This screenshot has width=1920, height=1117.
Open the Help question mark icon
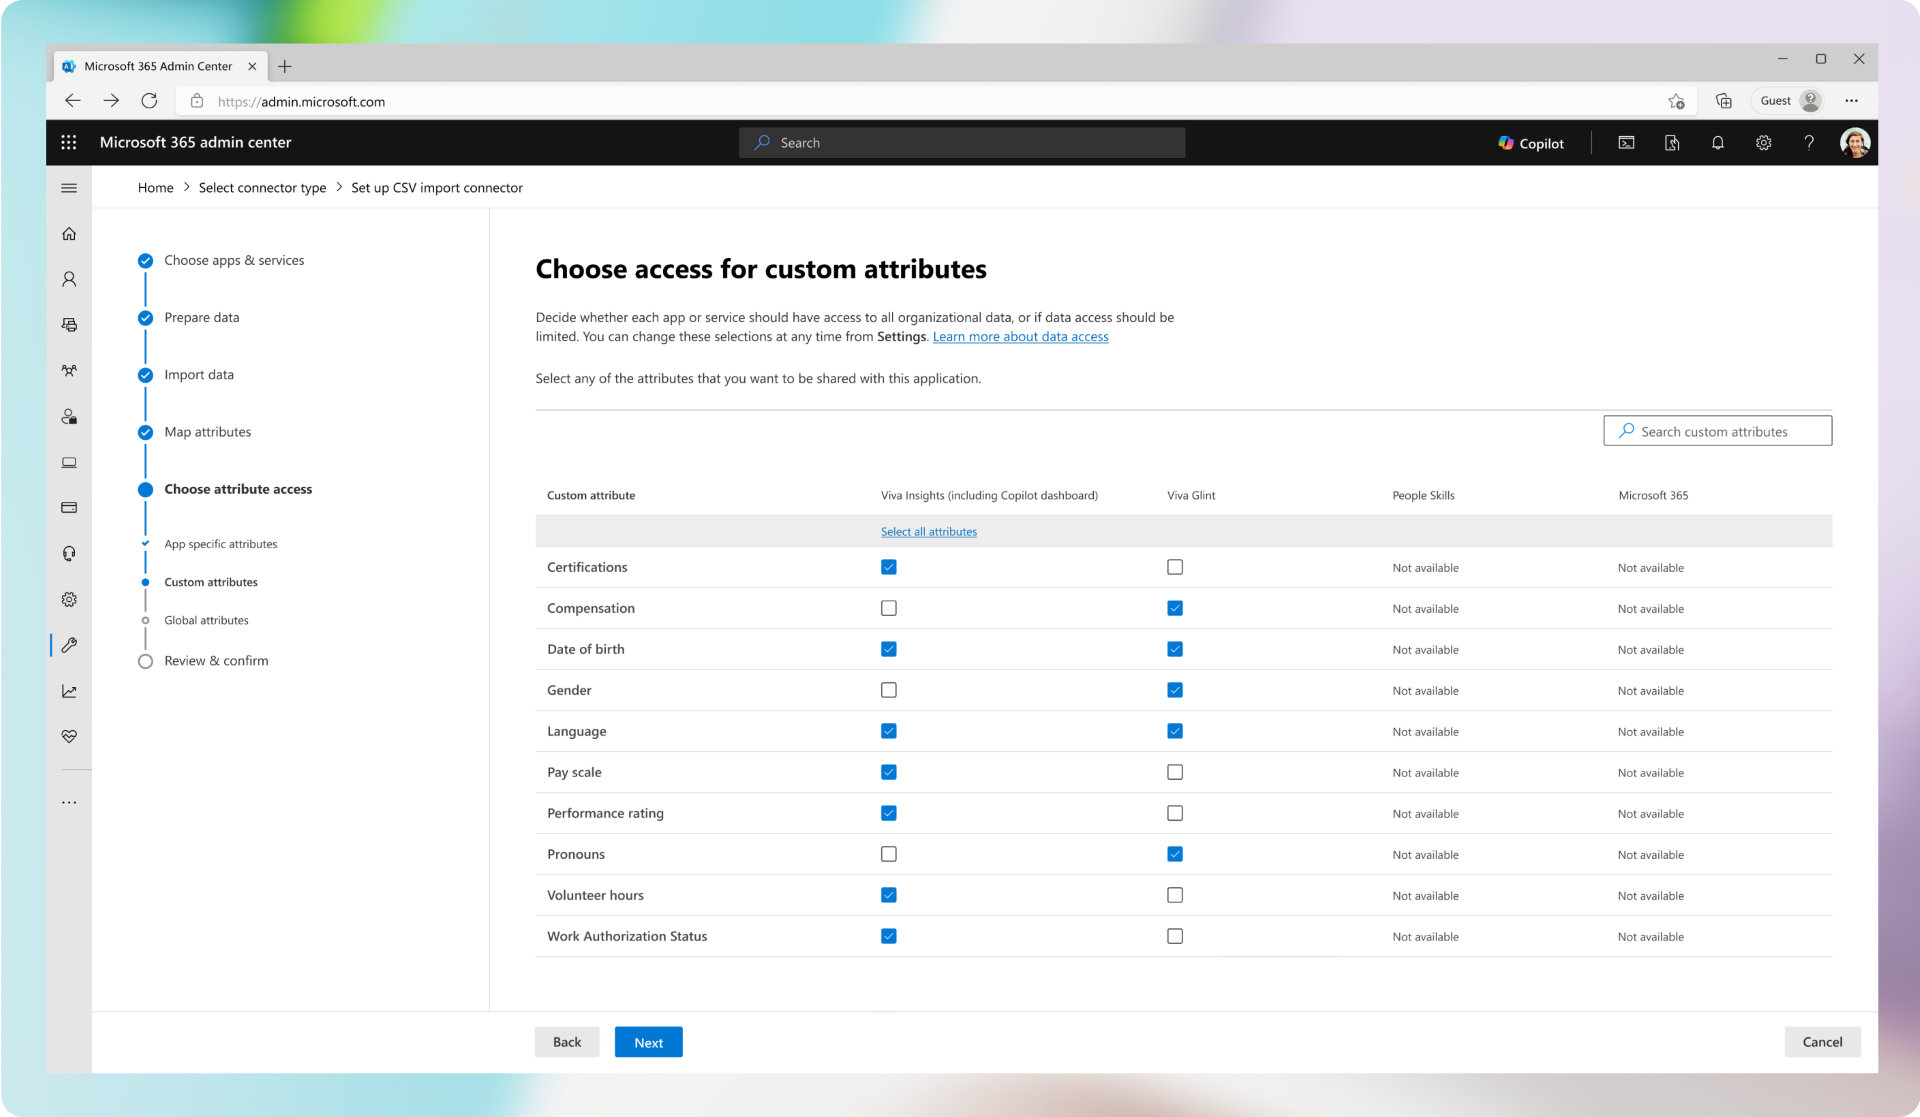tap(1809, 143)
